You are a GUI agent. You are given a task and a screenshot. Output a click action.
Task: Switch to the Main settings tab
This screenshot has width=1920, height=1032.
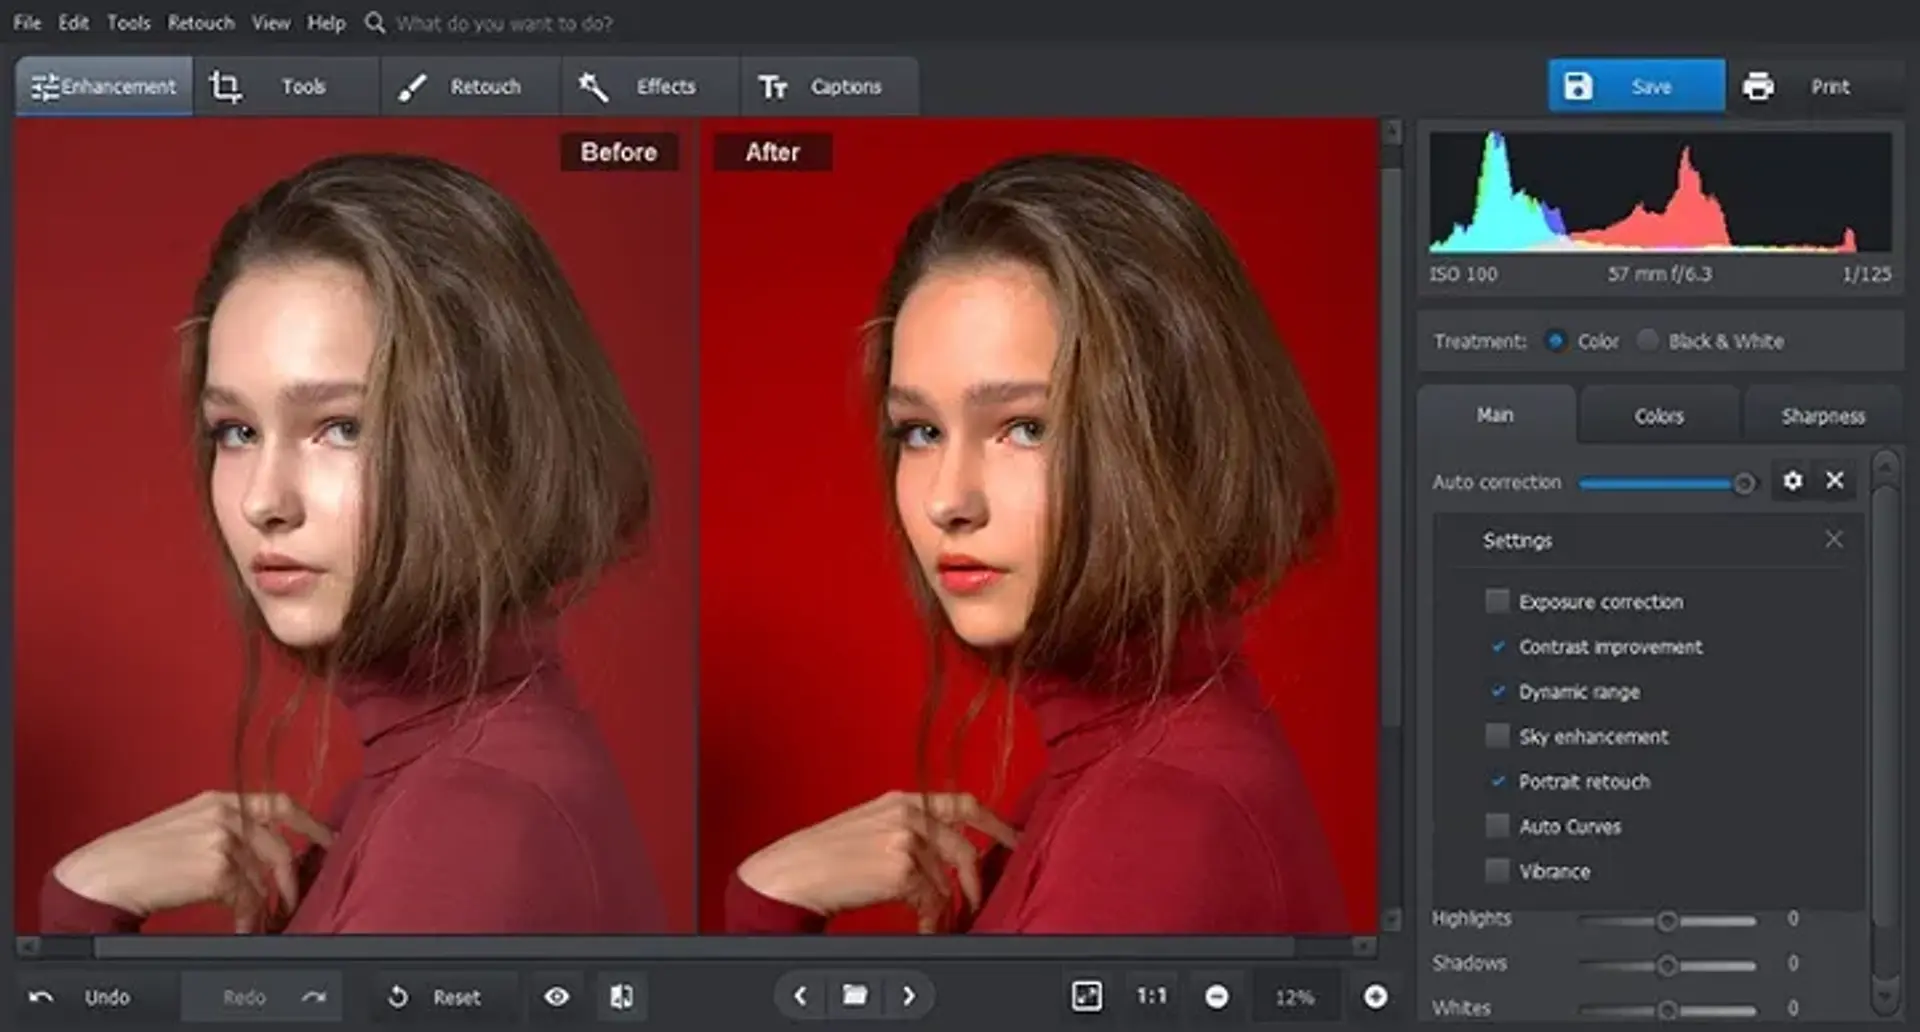[x=1495, y=414]
